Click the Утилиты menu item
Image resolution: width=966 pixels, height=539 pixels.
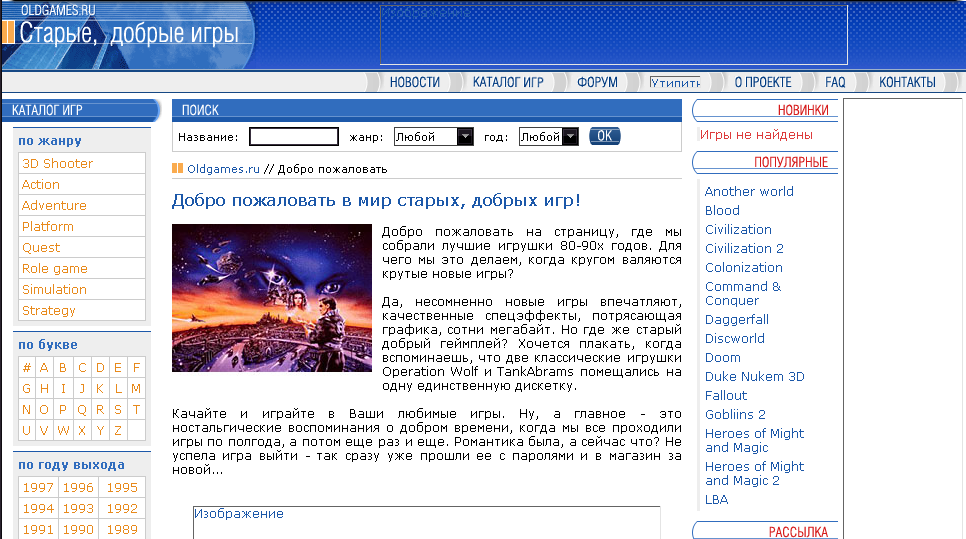pyautogui.click(x=675, y=83)
